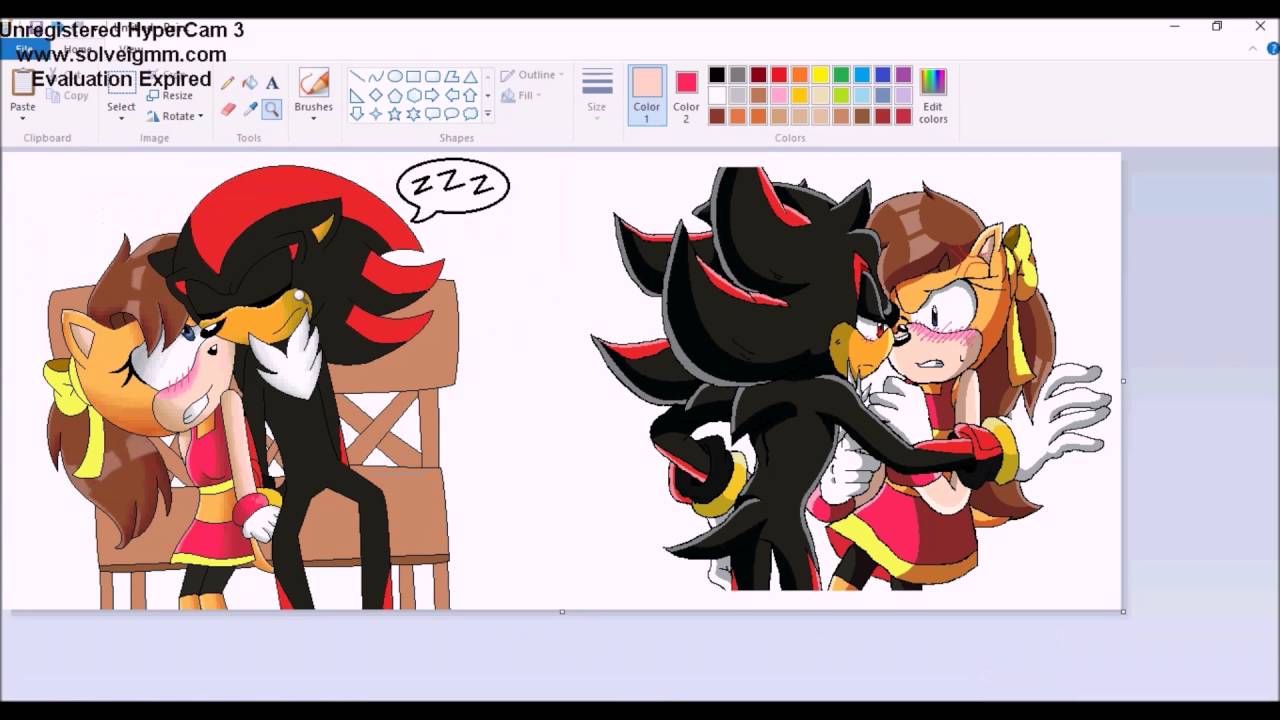The image size is (1280, 720).
Task: Select the Fill with color bucket tool
Action: coord(250,83)
